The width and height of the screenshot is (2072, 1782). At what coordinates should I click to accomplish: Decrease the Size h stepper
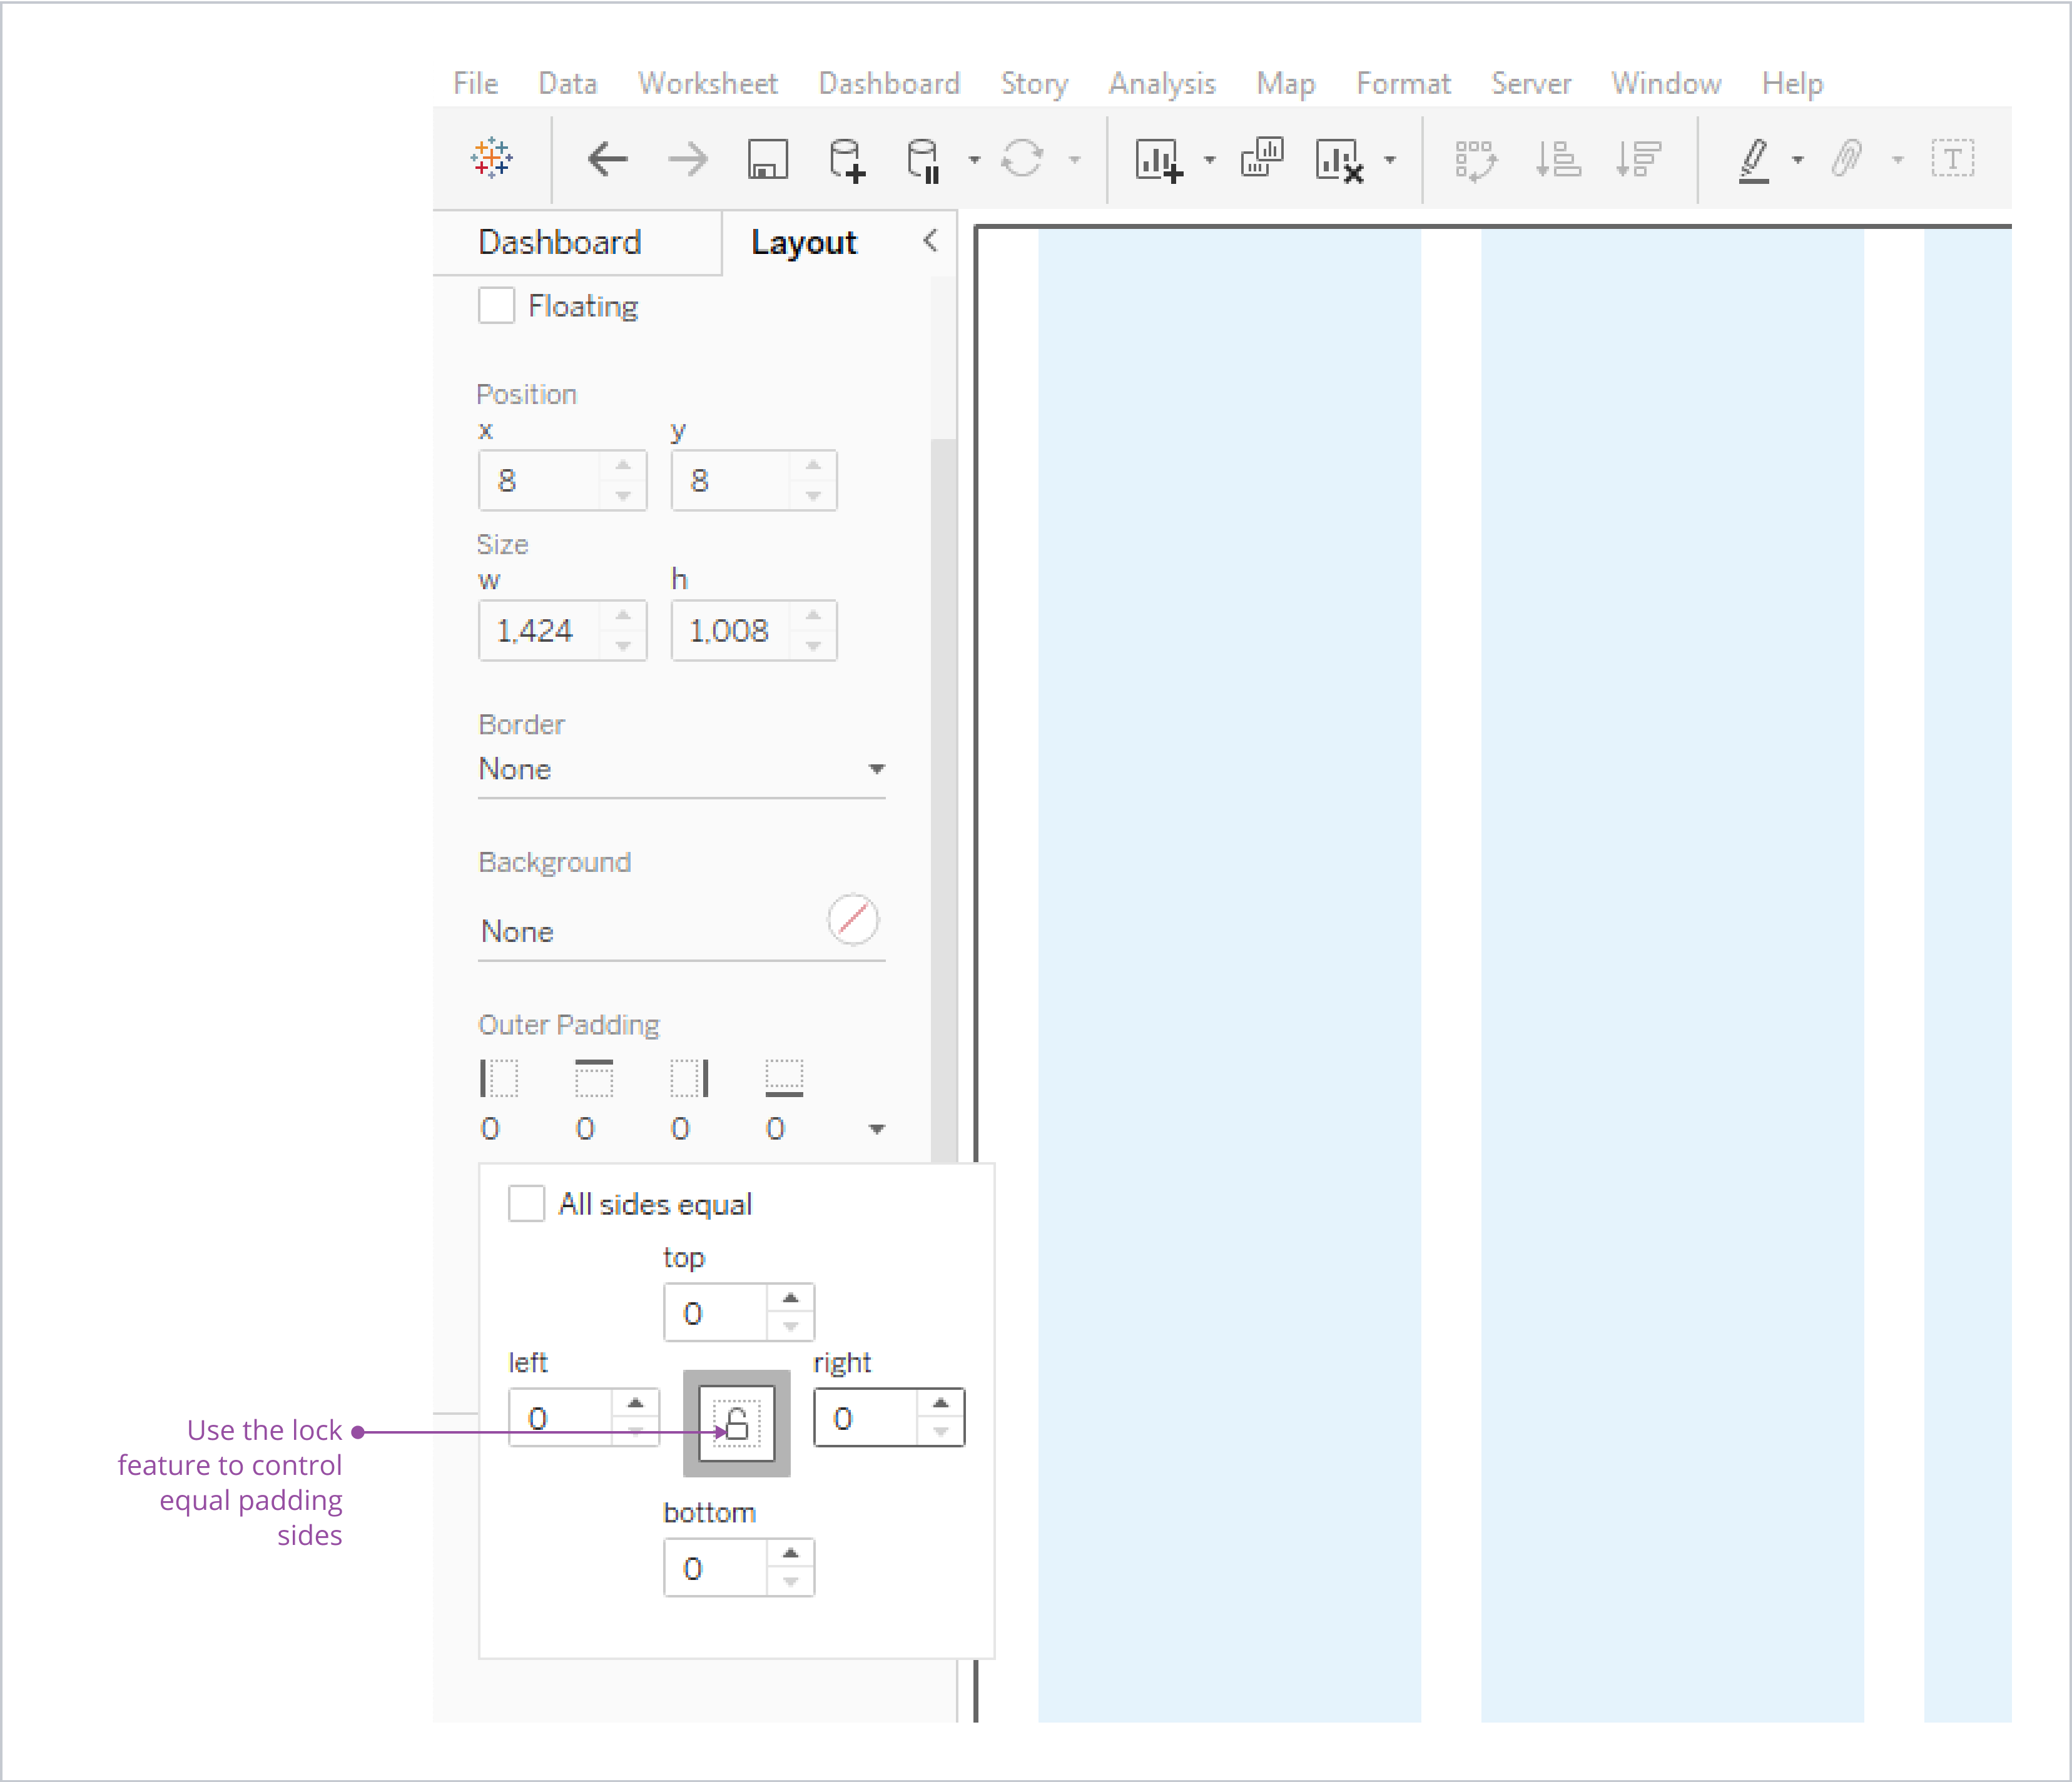(813, 646)
